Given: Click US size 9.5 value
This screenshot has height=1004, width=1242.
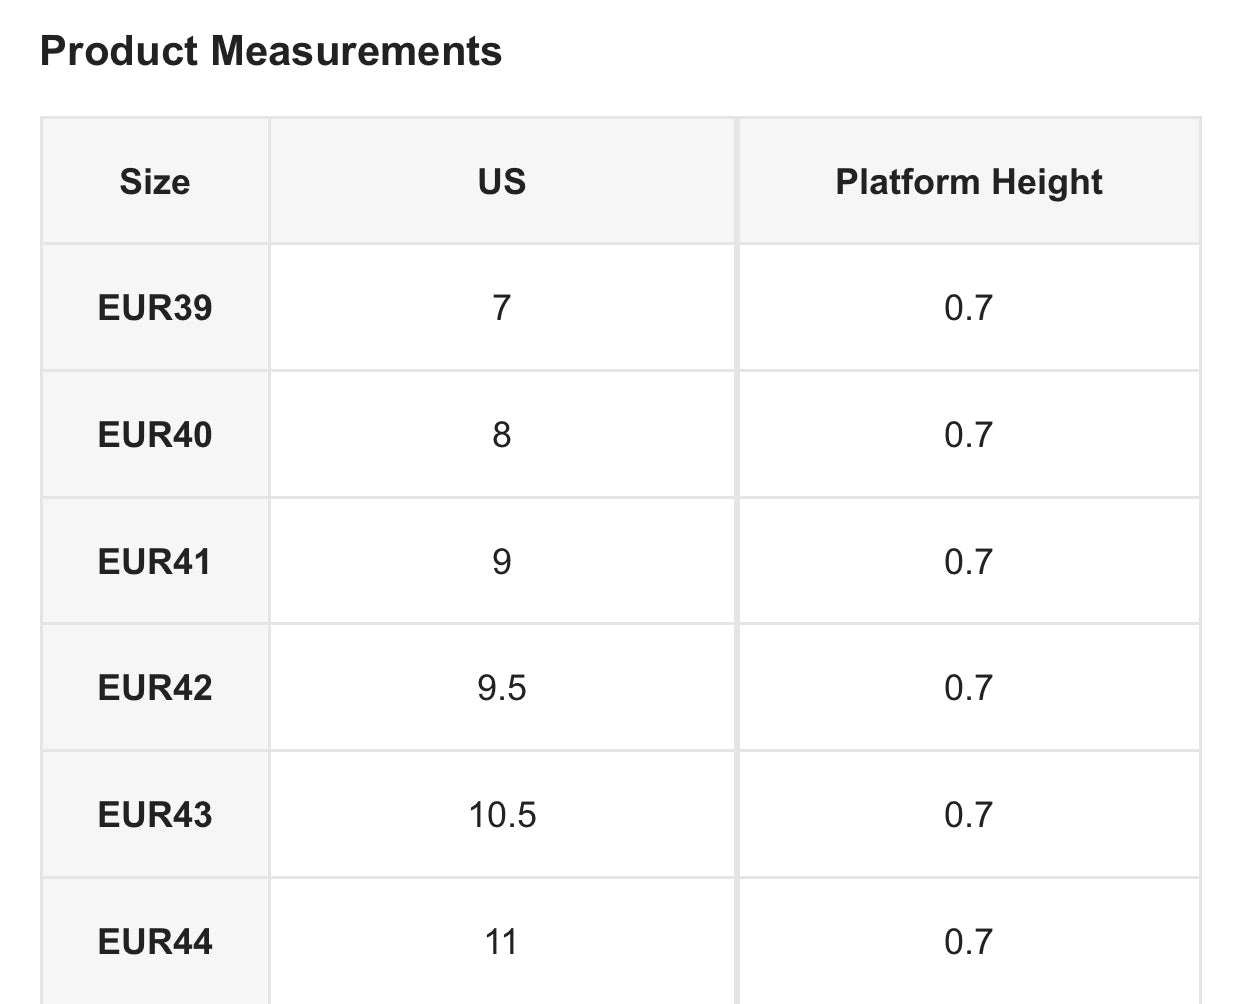Looking at the screenshot, I should pyautogui.click(x=502, y=688).
